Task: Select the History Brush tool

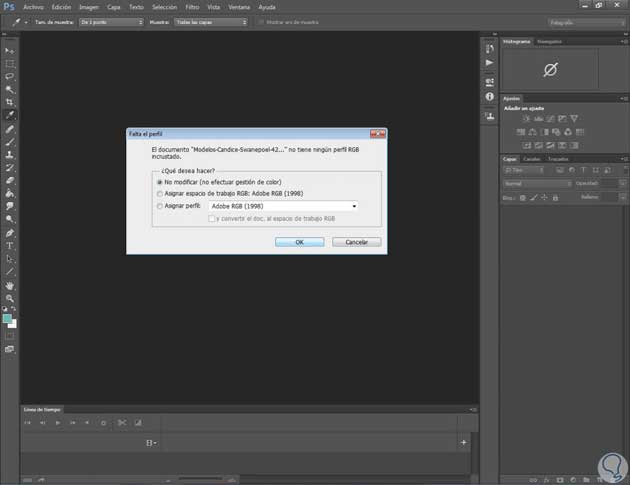Action: (10, 168)
